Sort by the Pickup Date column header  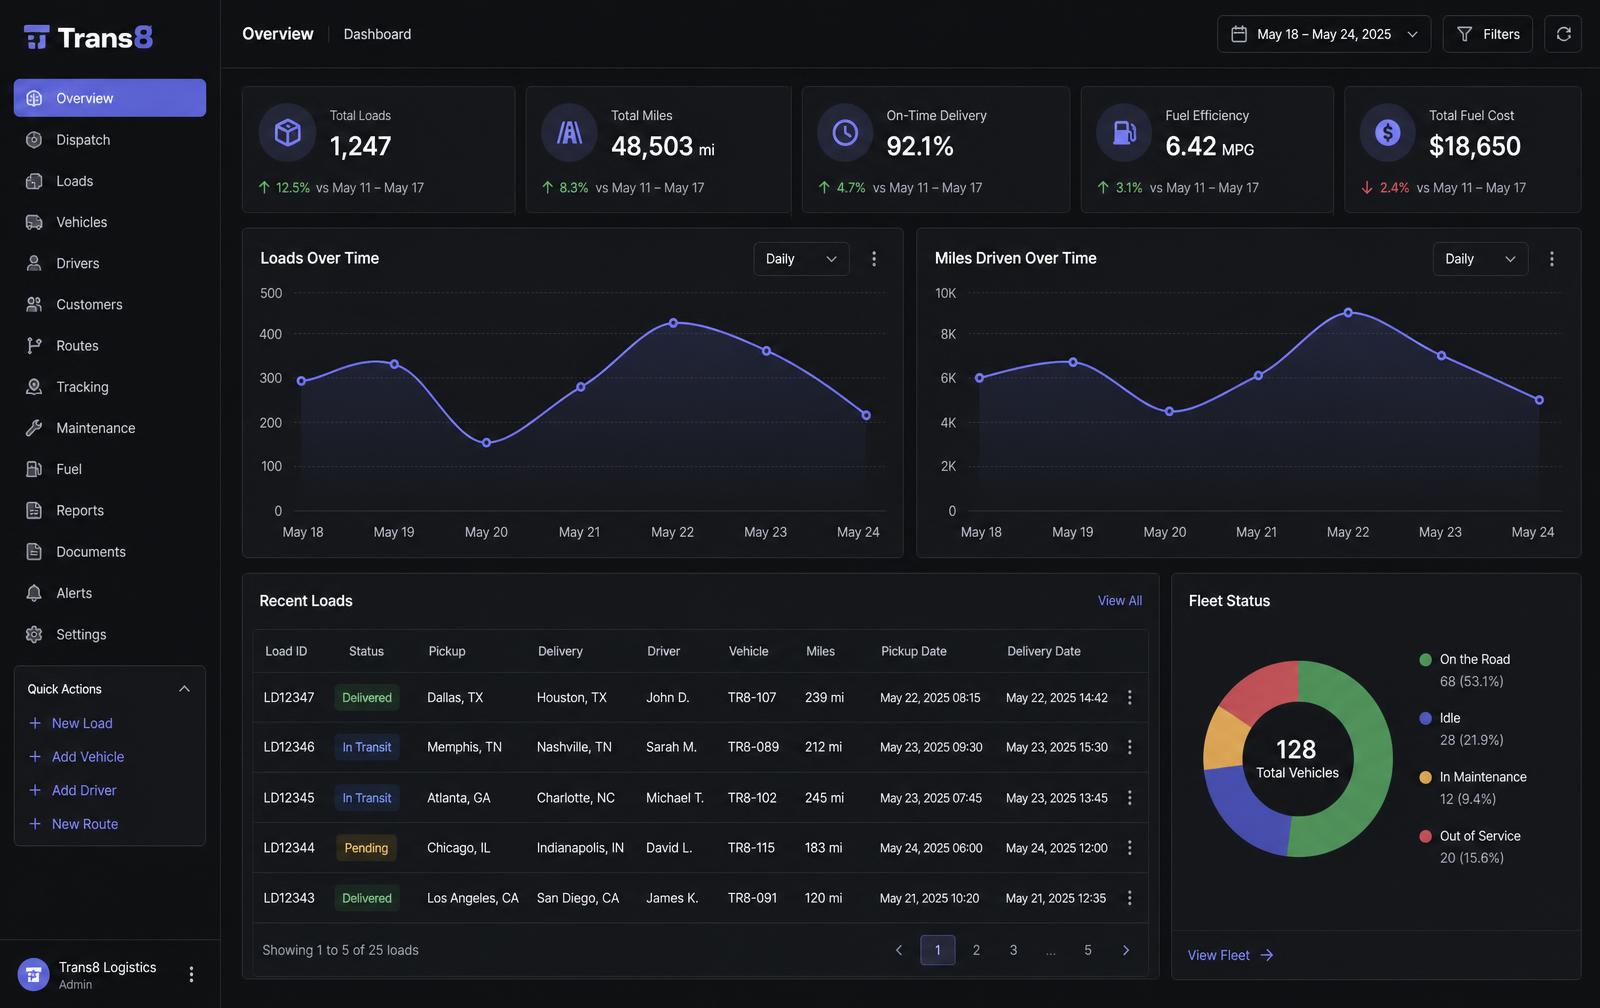pyautogui.click(x=914, y=651)
